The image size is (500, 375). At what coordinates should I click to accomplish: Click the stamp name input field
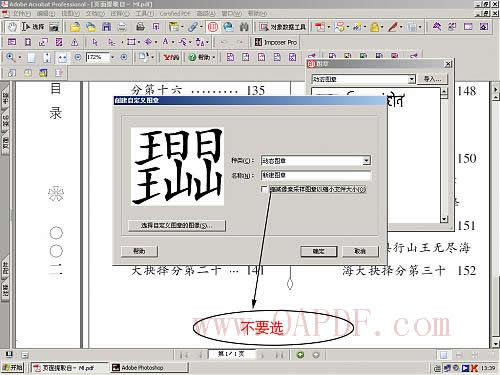click(316, 175)
